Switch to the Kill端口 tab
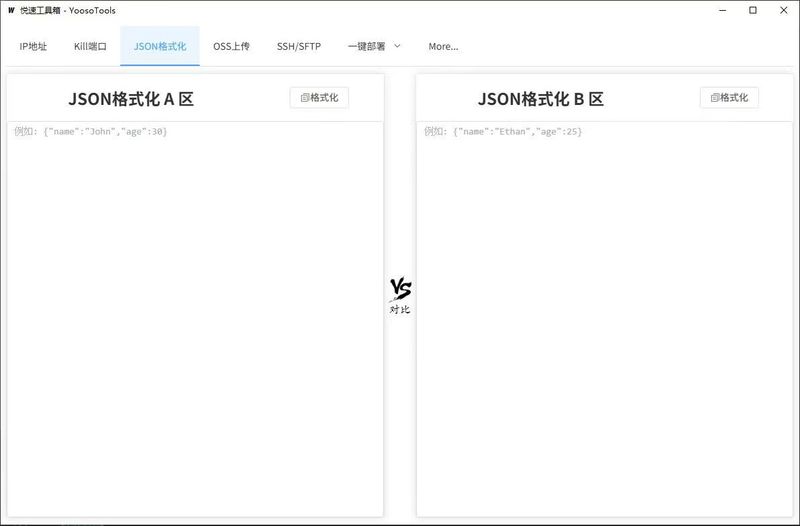This screenshot has width=800, height=526. tap(90, 46)
